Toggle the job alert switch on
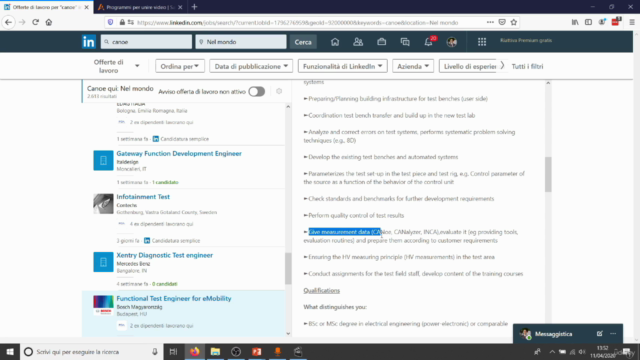640x360 pixels. pos(257,91)
